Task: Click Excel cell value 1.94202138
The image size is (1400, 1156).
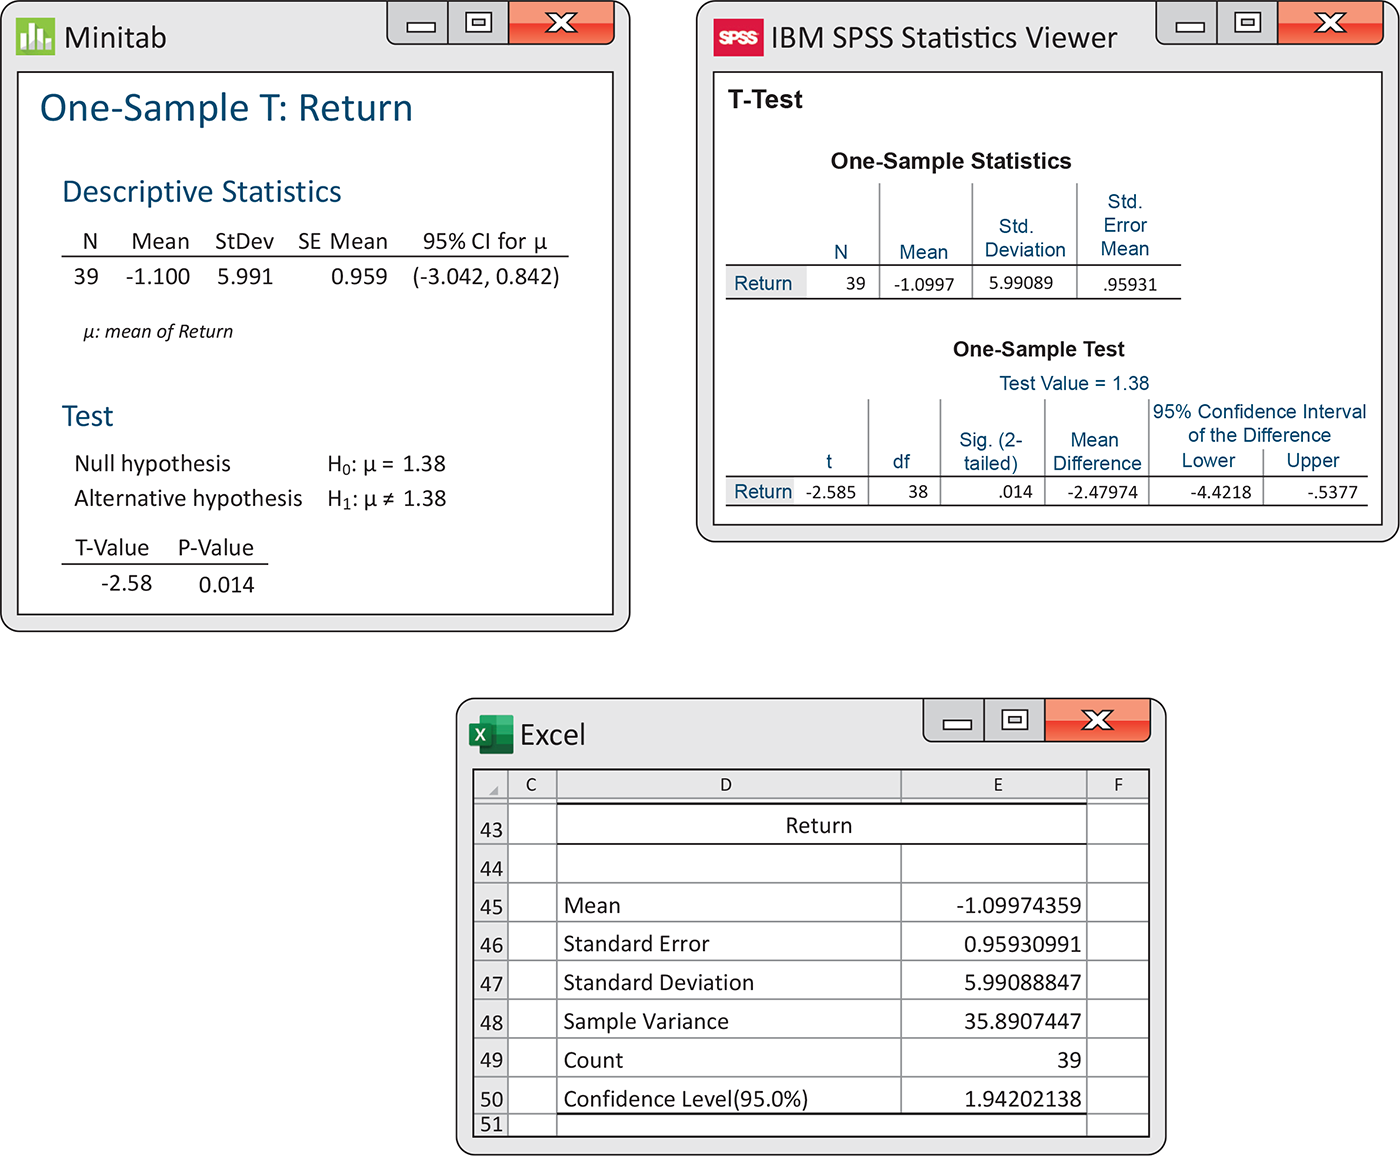Action: pos(994,1098)
